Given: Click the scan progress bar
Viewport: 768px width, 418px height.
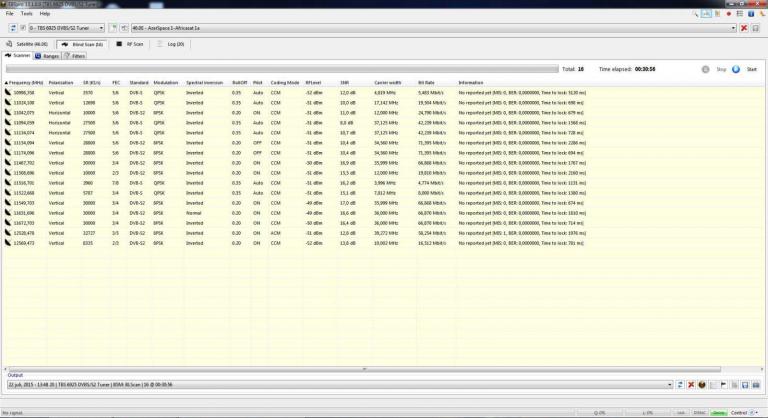Looking at the screenshot, I should click(280, 69).
